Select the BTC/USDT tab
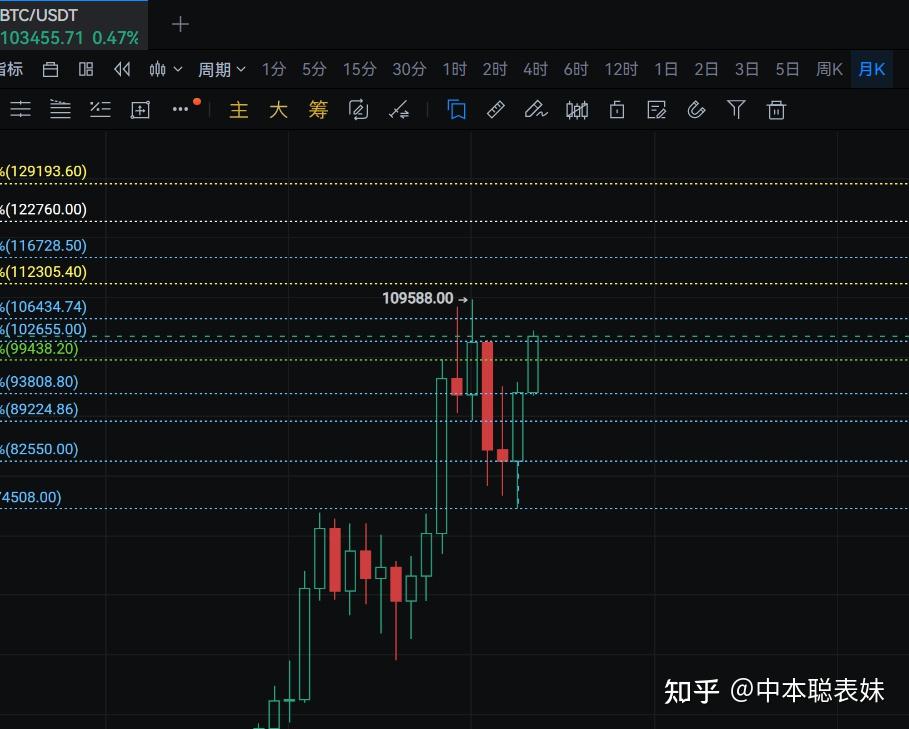909x729 pixels. (x=74, y=25)
